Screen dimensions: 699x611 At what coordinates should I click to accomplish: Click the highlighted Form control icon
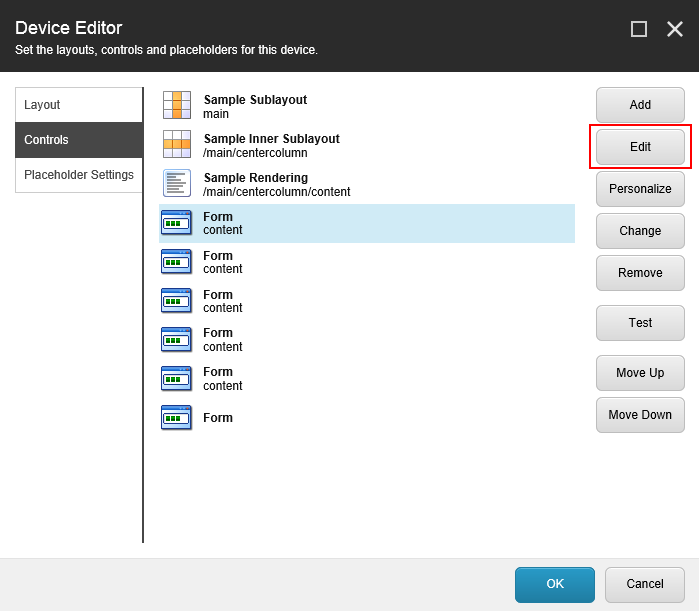177,223
